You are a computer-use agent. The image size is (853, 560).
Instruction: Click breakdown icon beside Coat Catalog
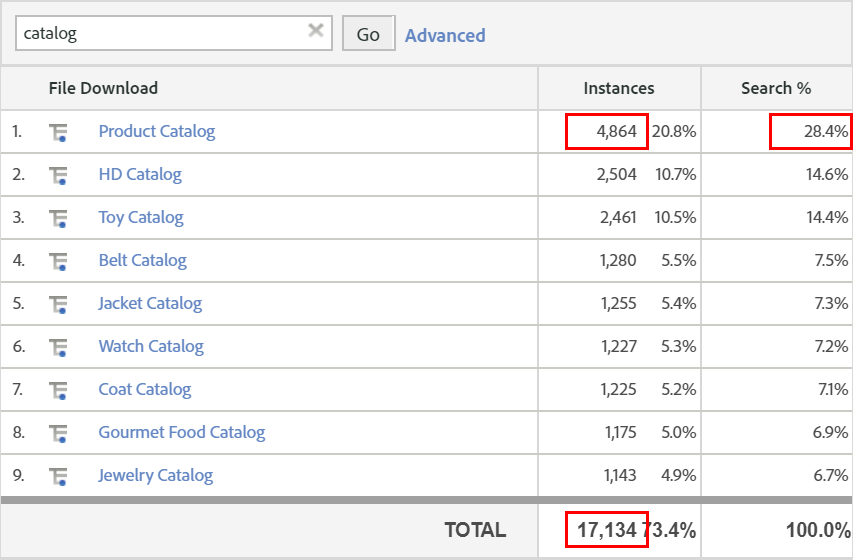click(x=58, y=390)
